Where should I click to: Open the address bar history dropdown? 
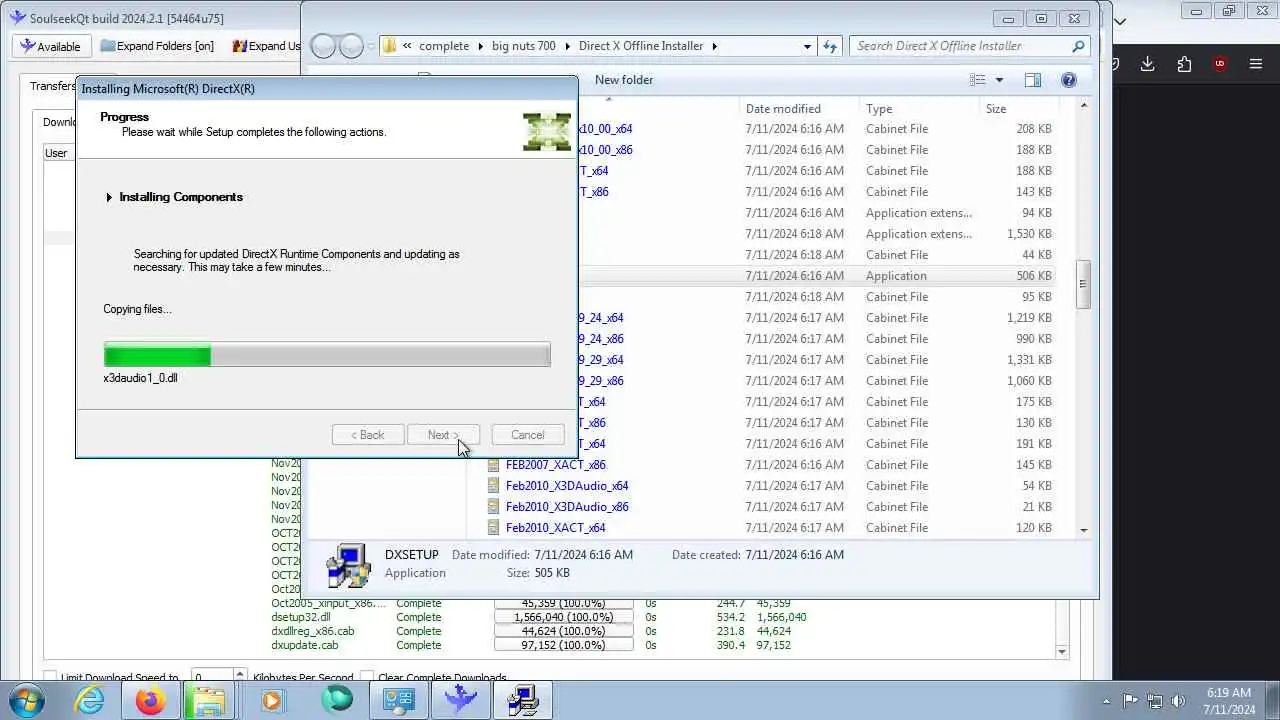807,46
